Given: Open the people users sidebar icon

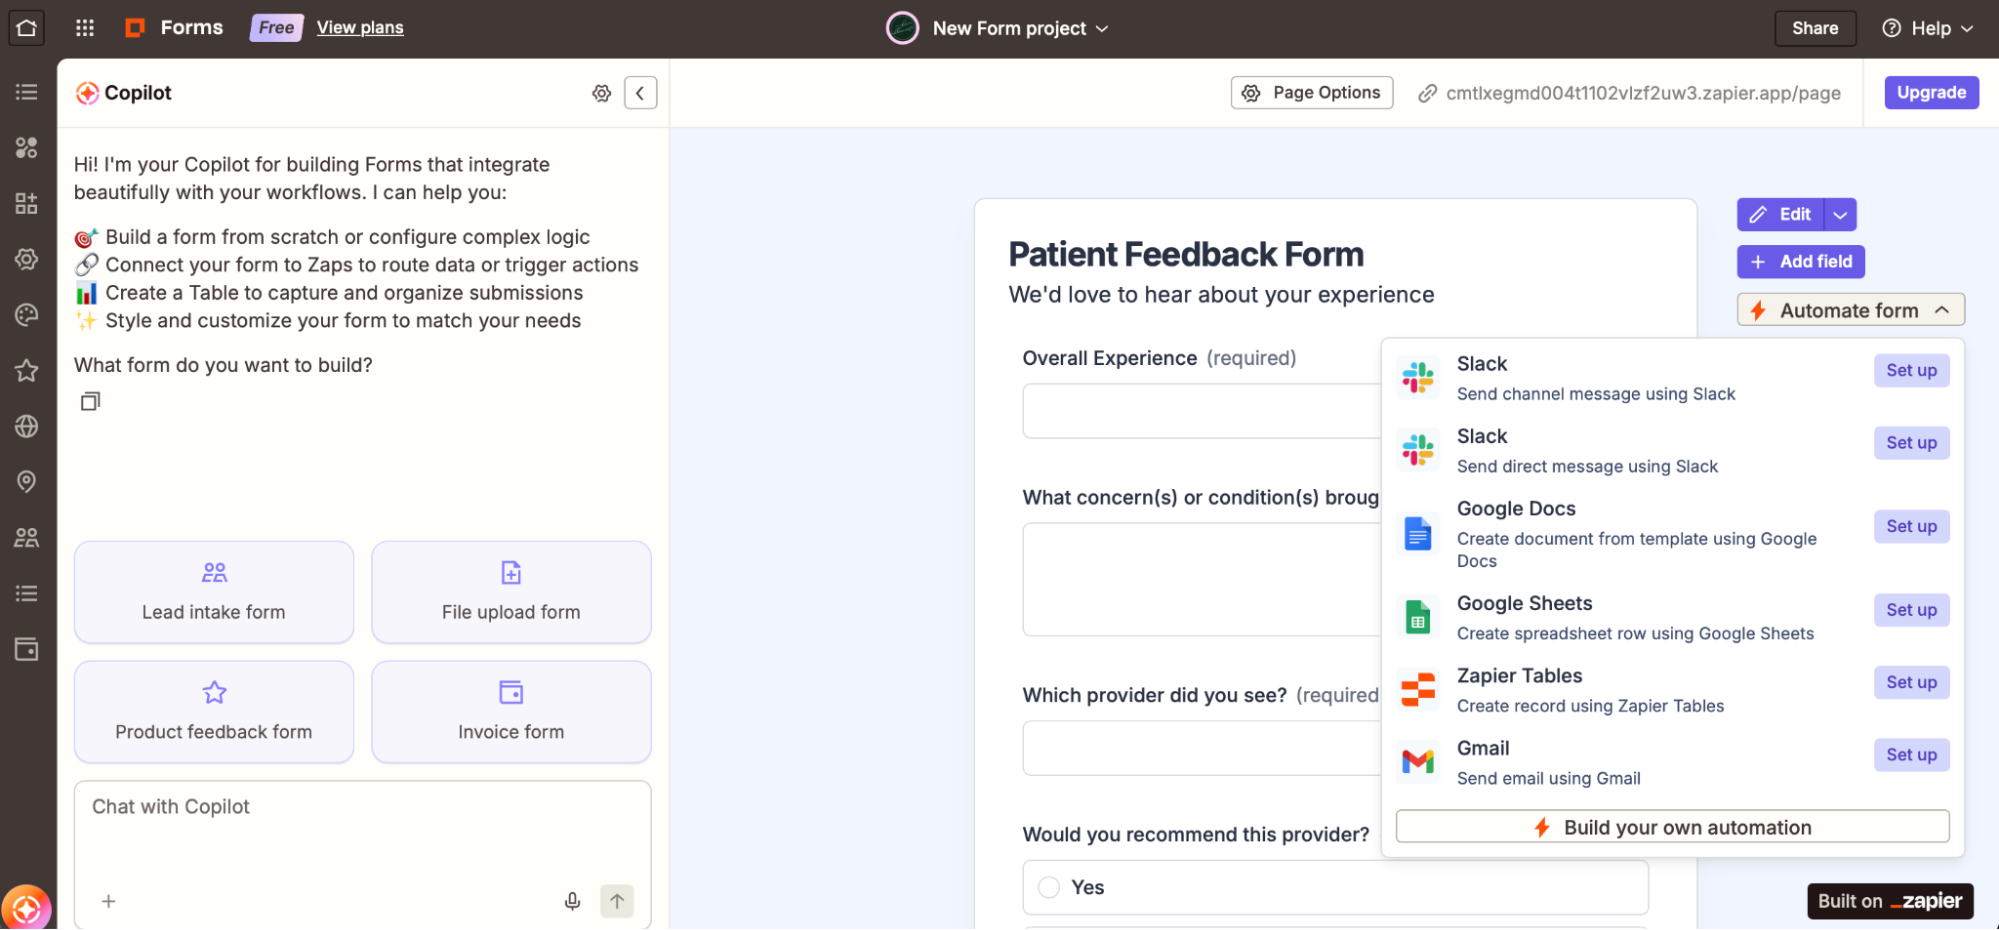Looking at the screenshot, I should click(27, 538).
